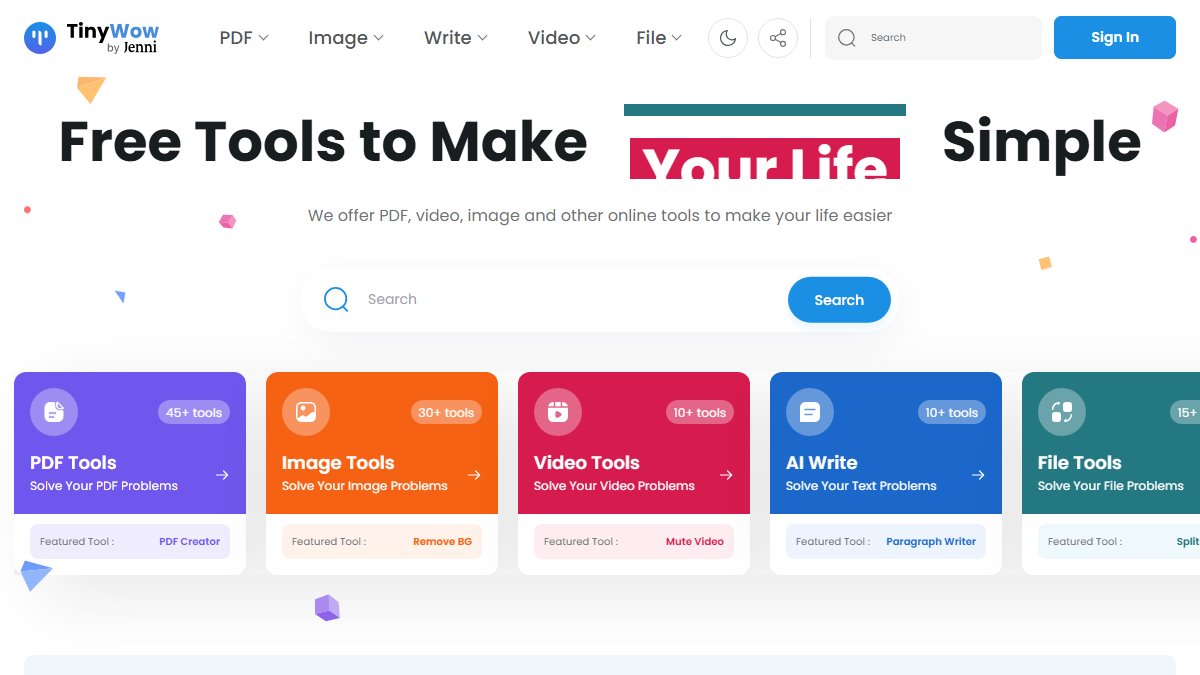Click the blue Search button
Screen dimensions: 1200x675
coord(839,300)
